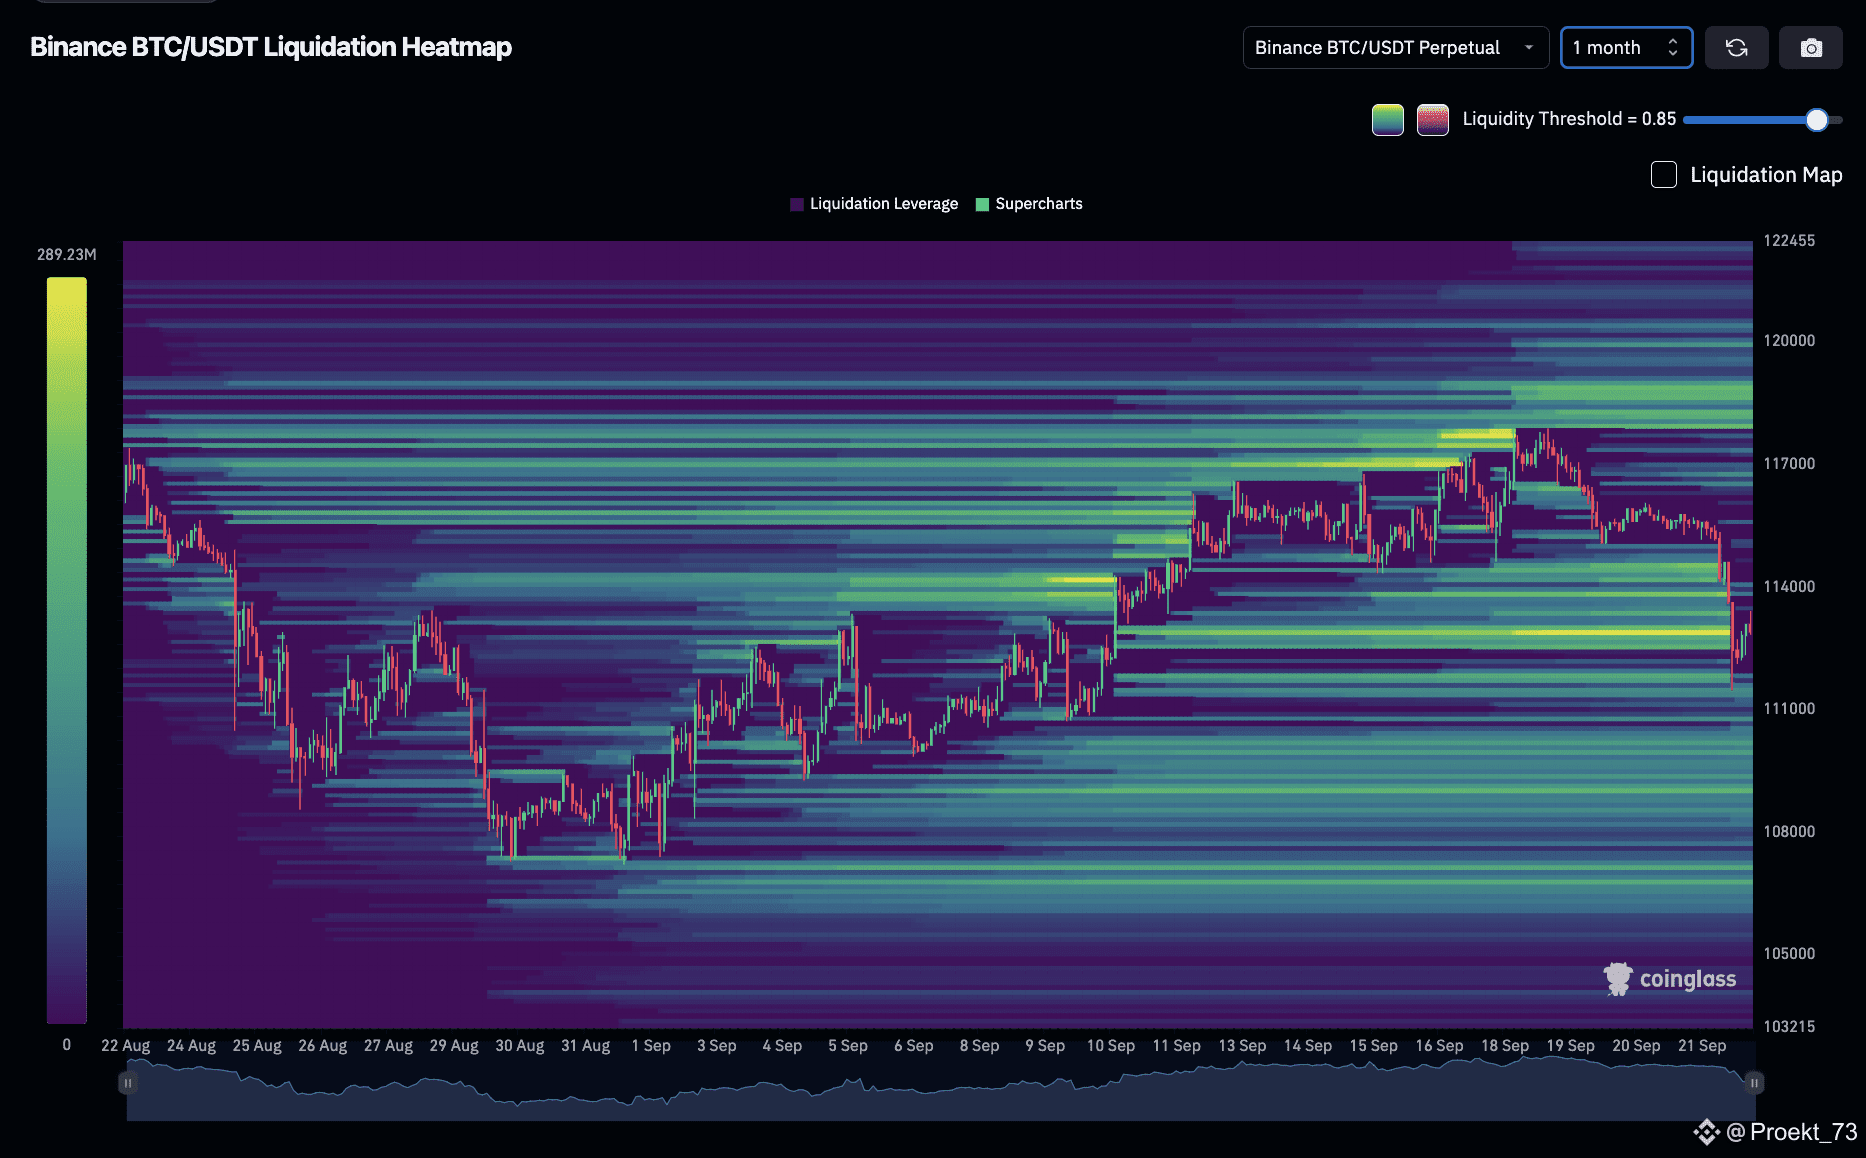Select the red-purple heatmap color scheme swatch
Image resolution: width=1866 pixels, height=1158 pixels.
(x=1433, y=120)
